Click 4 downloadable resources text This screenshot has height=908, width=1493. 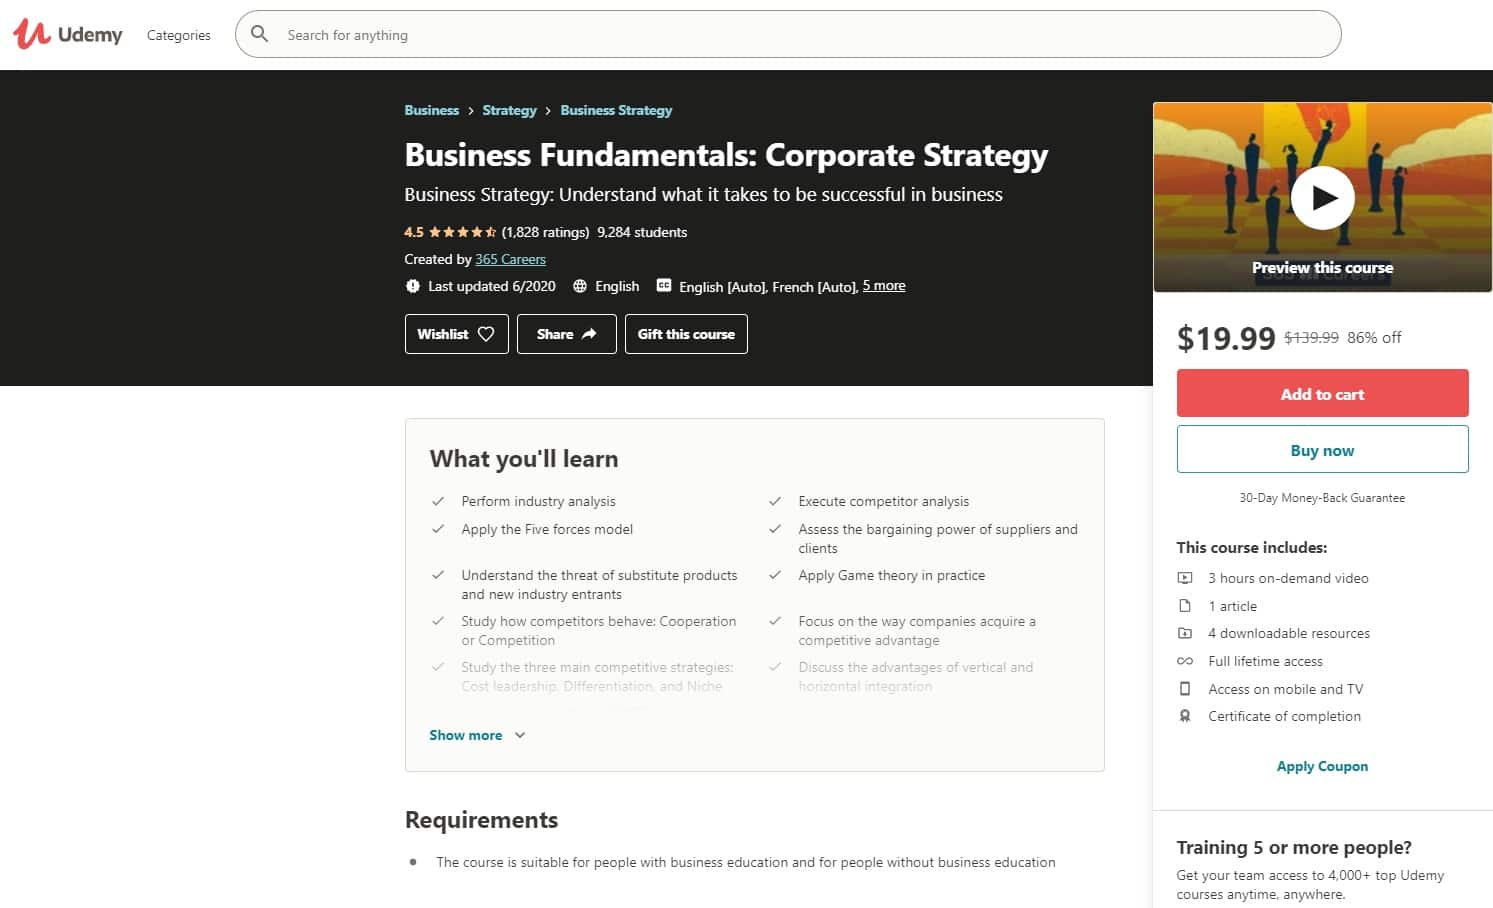(1289, 633)
